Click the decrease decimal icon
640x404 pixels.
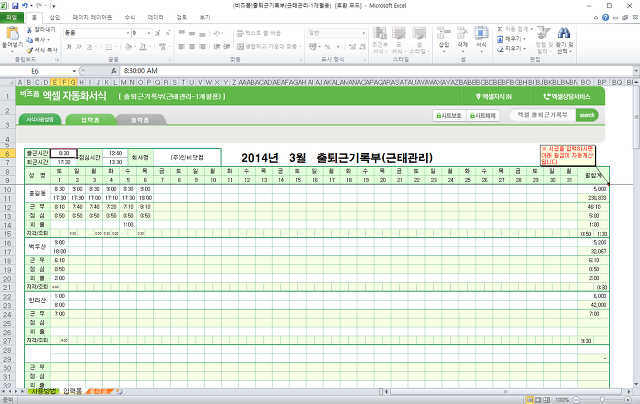pyautogui.click(x=362, y=47)
